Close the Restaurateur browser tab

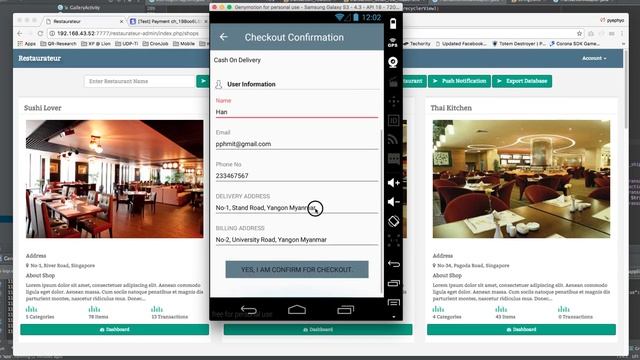click(x=121, y=21)
